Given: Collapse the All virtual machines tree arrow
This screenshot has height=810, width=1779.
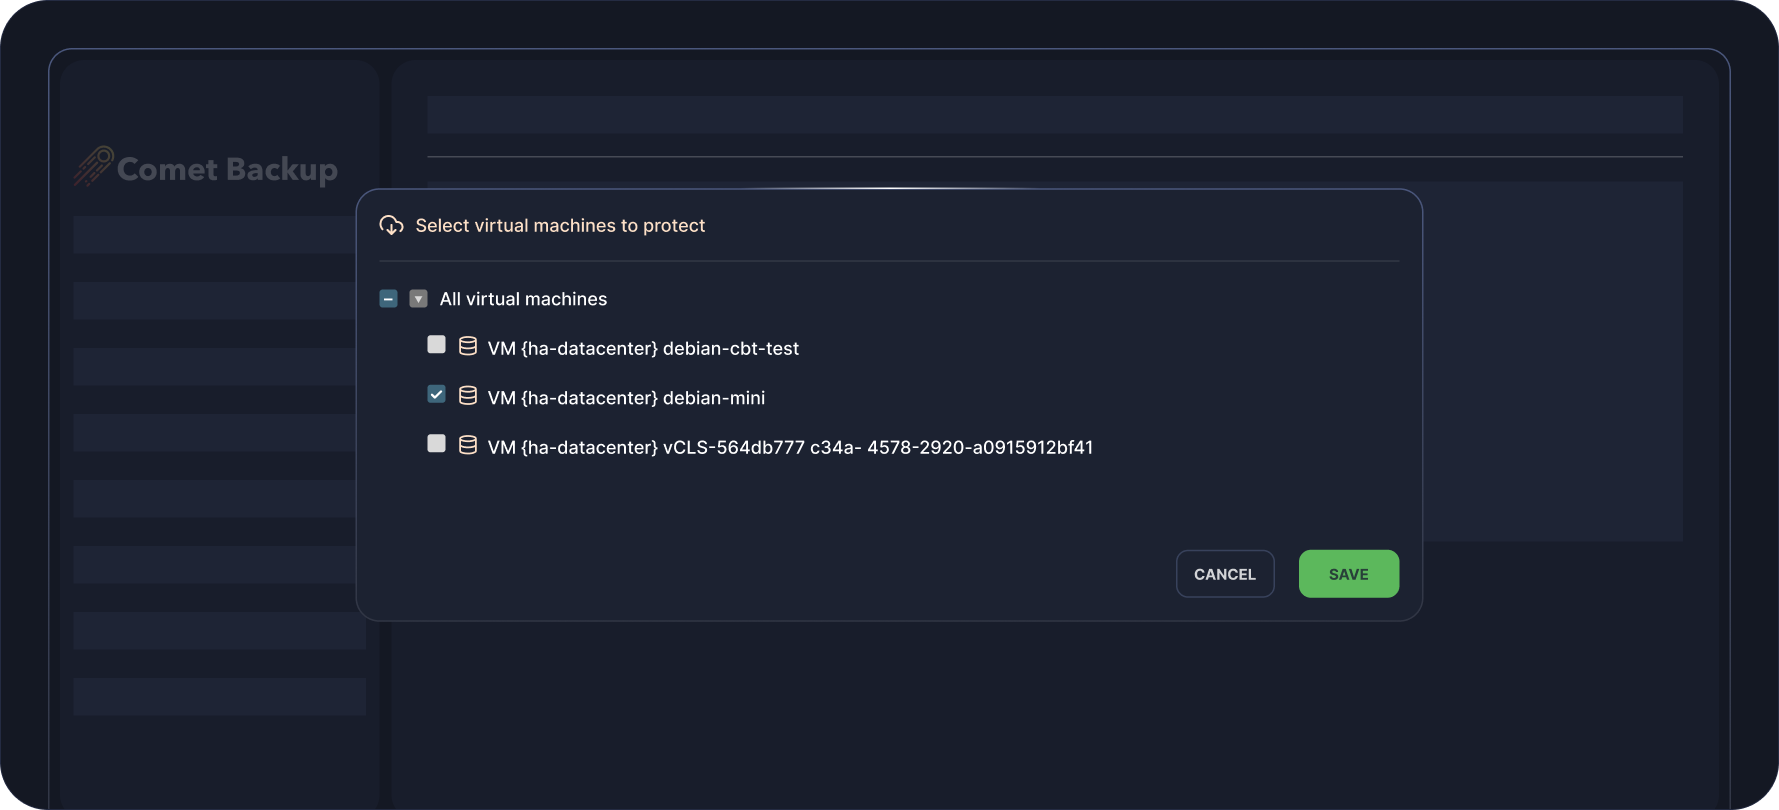Looking at the screenshot, I should 418,299.
